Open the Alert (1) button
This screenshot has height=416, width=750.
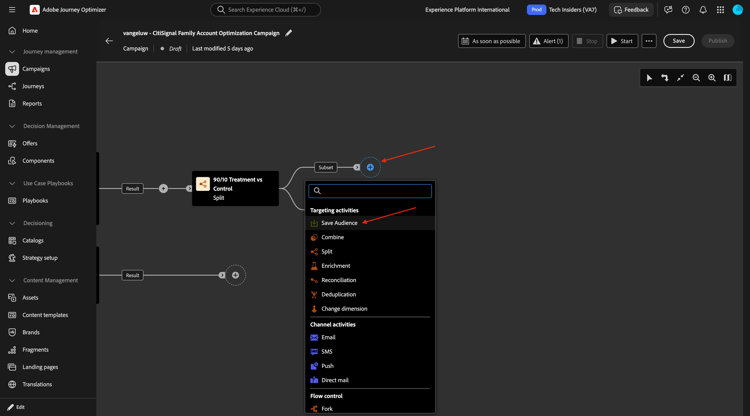click(549, 41)
